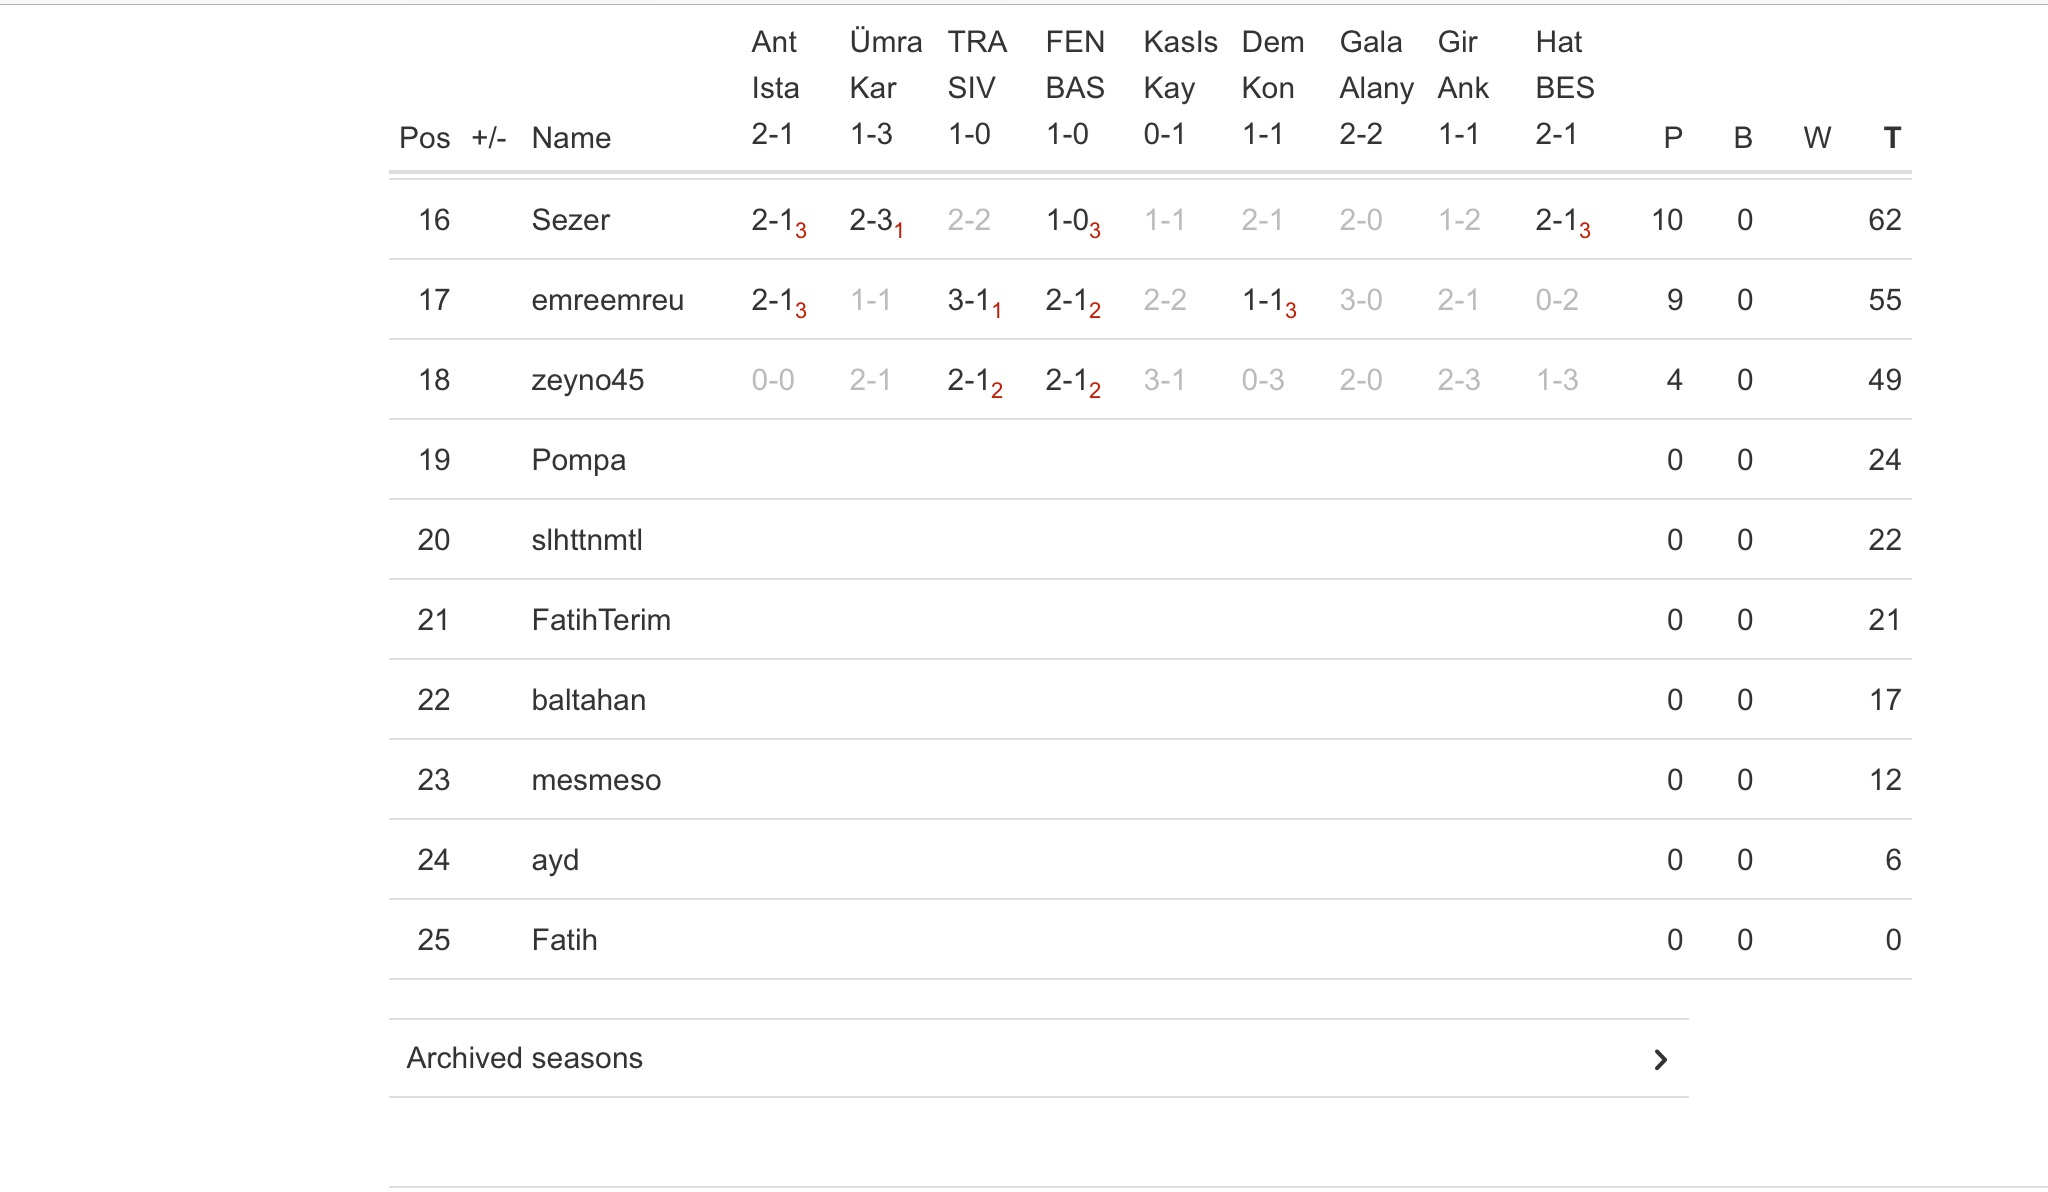Open slhttnmtl in the standings
Image resolution: width=2048 pixels, height=1192 pixels.
(x=587, y=540)
